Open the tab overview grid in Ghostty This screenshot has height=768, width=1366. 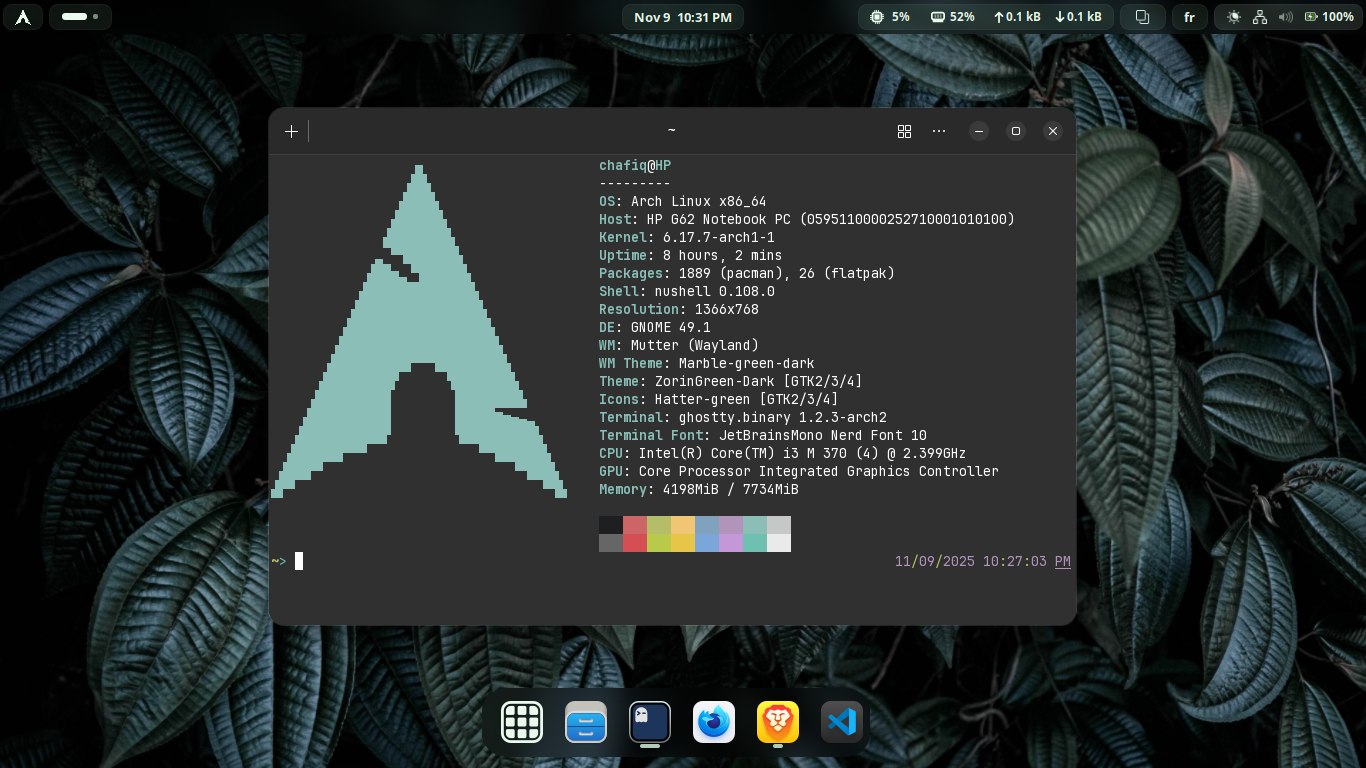click(x=904, y=131)
